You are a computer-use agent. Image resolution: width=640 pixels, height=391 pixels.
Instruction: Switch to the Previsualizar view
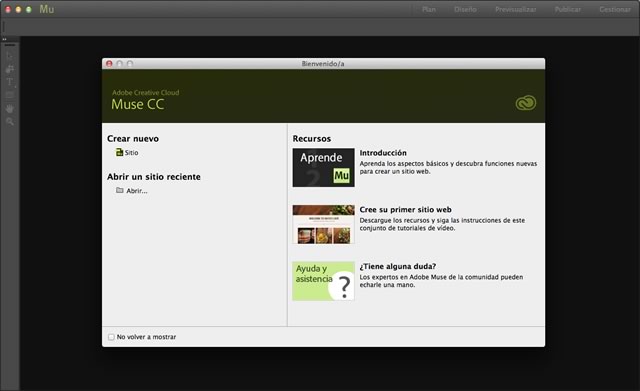click(x=516, y=9)
